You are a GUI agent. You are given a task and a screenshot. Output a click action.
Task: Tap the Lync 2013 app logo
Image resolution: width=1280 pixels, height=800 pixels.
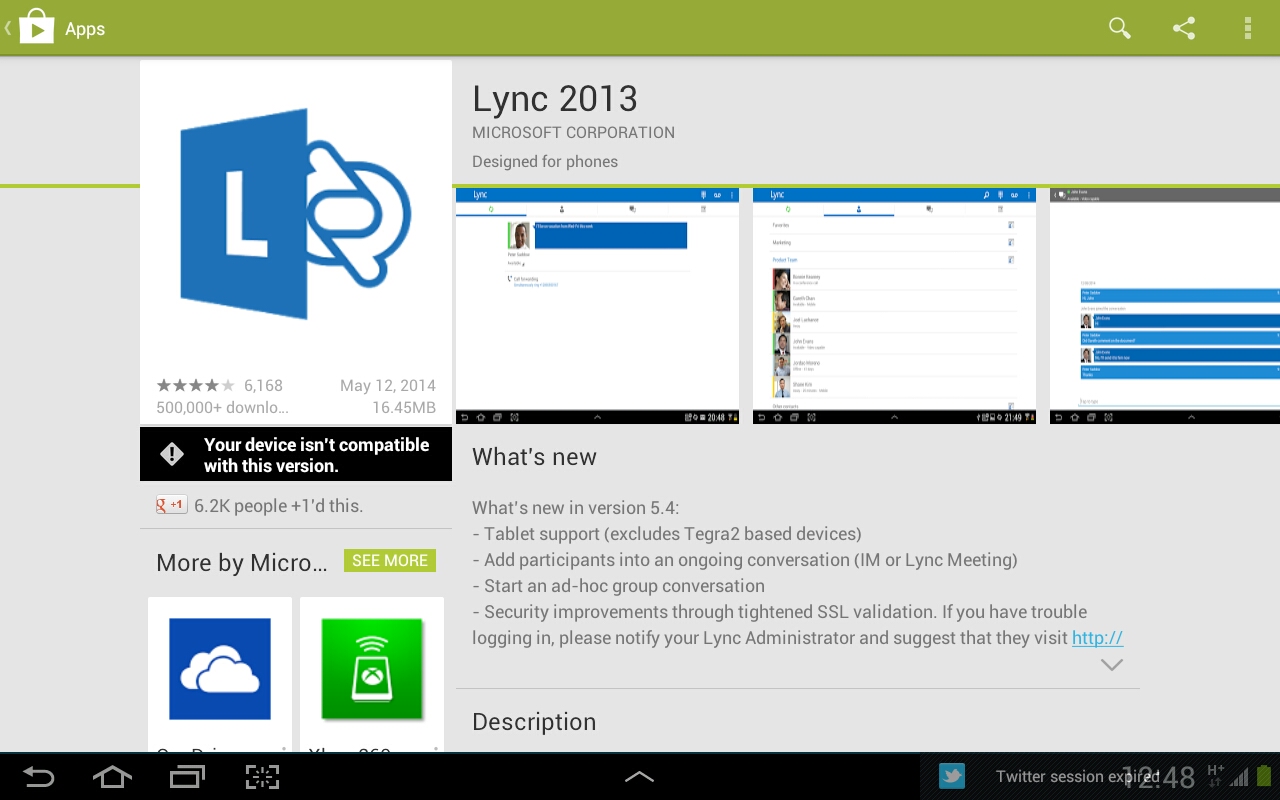pyautogui.click(x=295, y=214)
